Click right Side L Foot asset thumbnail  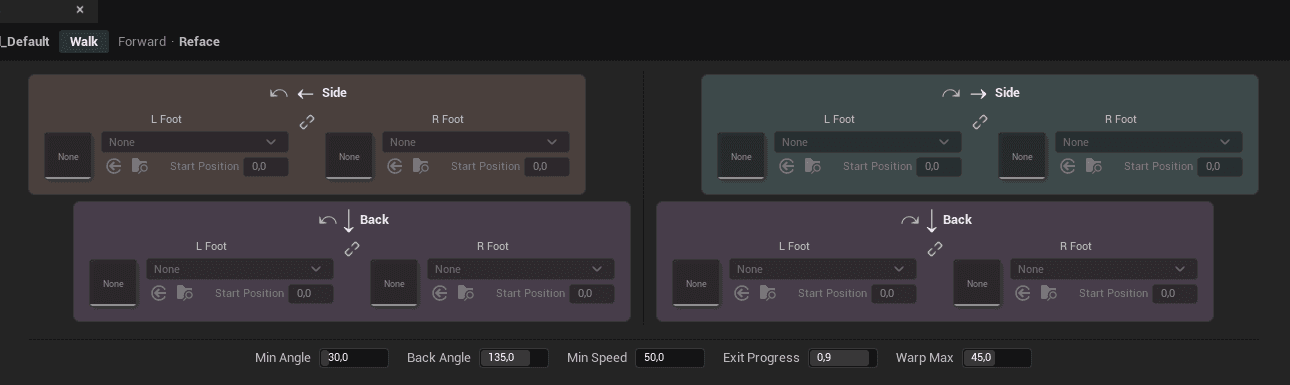coord(741,156)
